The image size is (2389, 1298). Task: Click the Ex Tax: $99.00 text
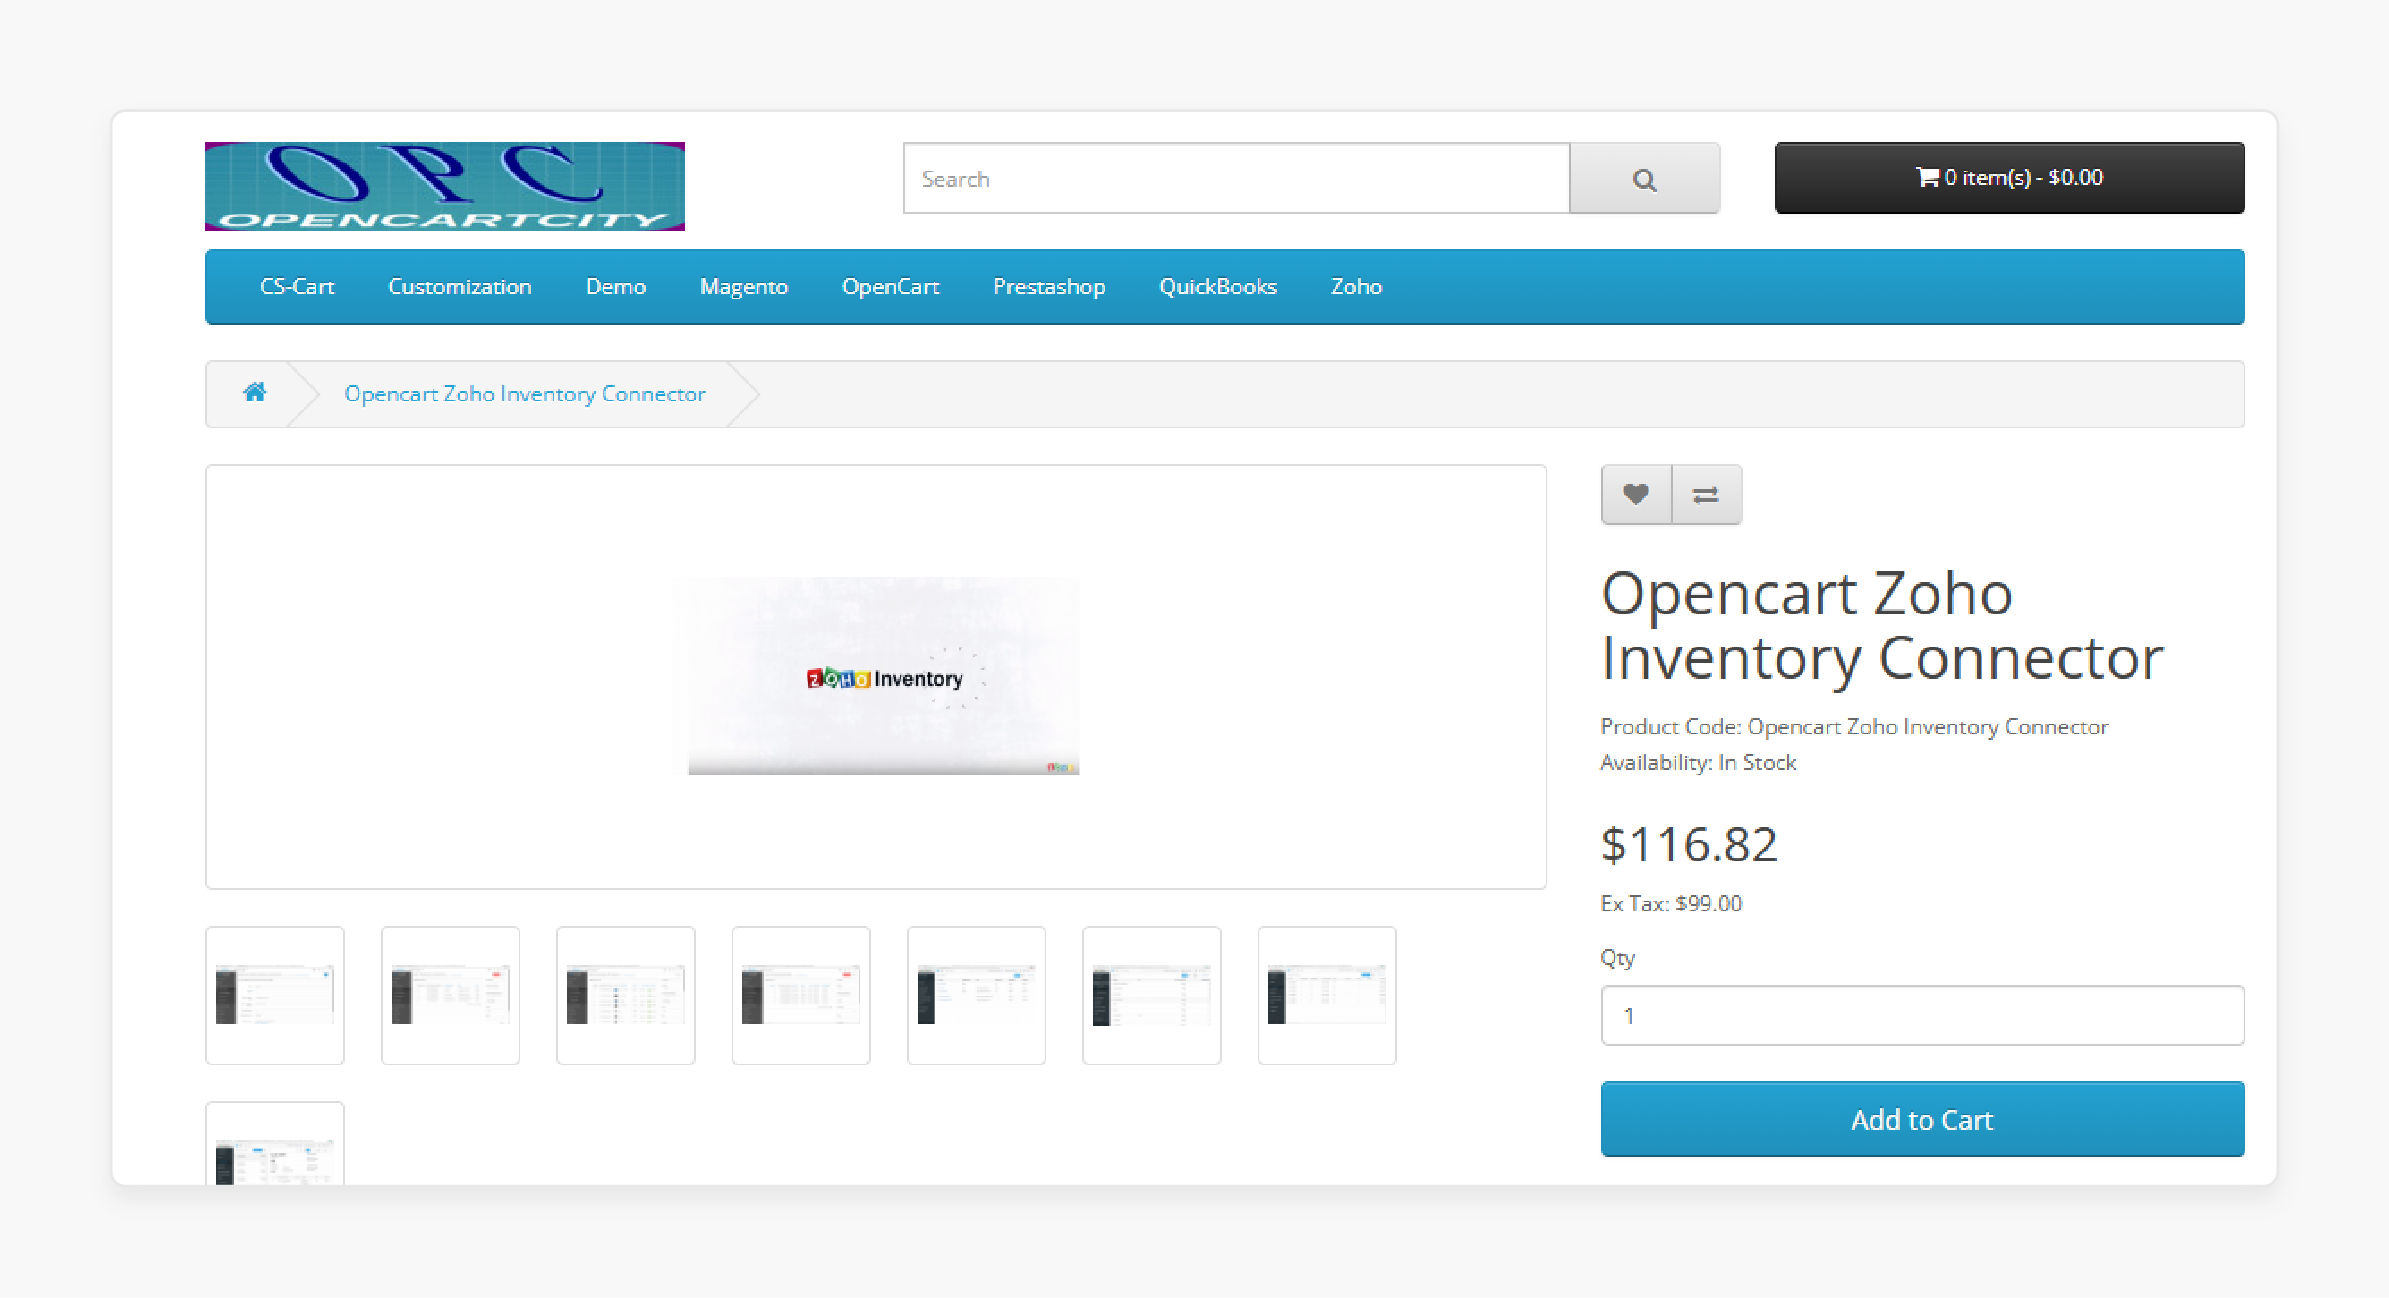pos(1671,903)
